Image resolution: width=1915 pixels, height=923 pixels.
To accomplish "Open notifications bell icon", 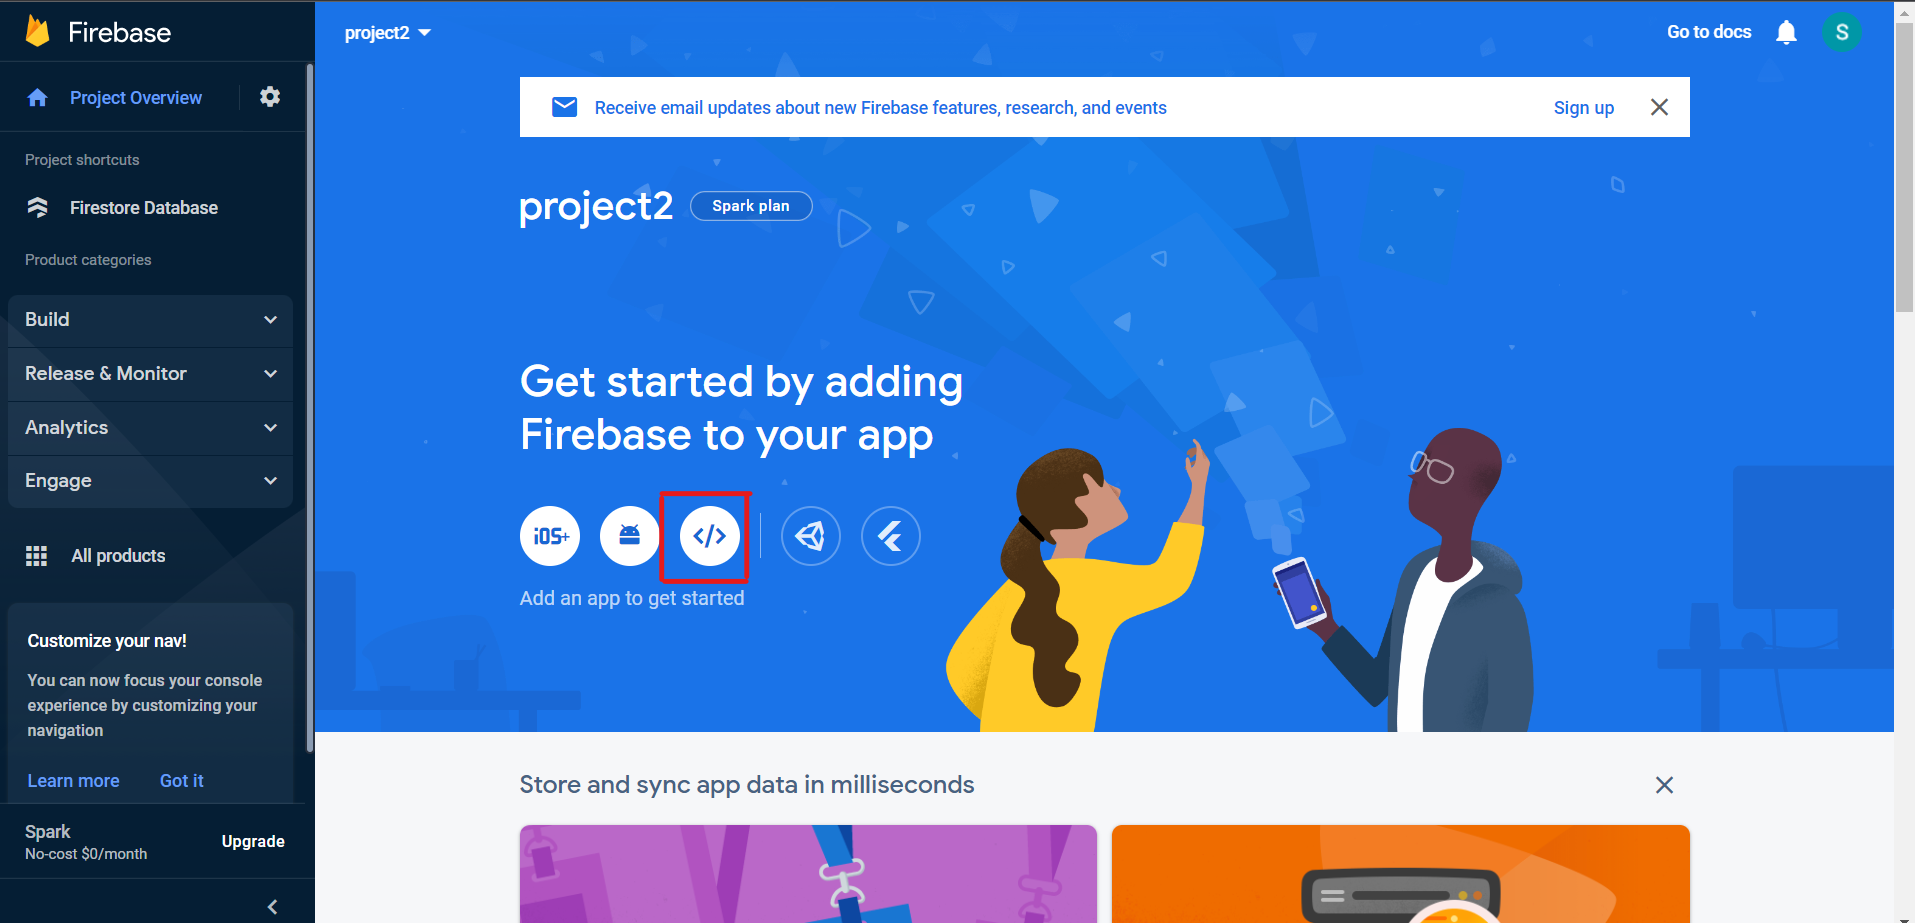I will point(1786,32).
